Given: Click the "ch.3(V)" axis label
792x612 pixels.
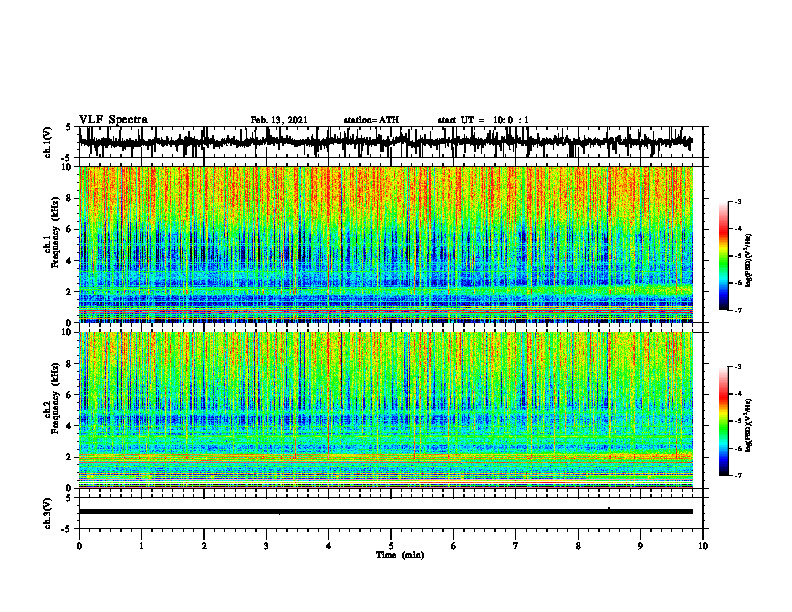Looking at the screenshot, I should click(48, 513).
